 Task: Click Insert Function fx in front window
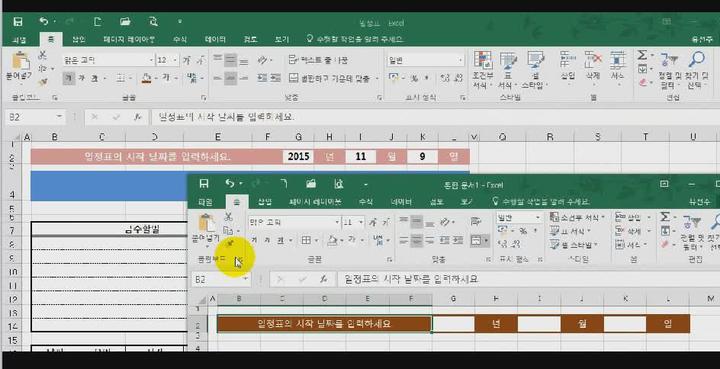point(323,279)
